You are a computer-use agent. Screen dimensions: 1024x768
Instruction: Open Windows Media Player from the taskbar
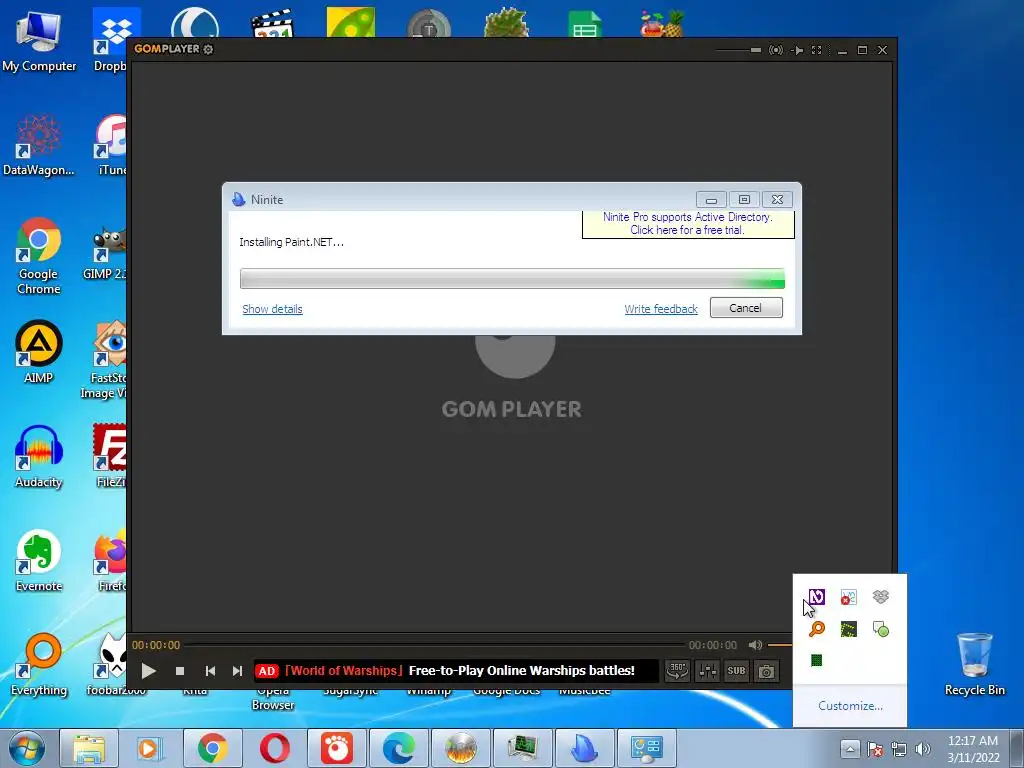coord(151,748)
